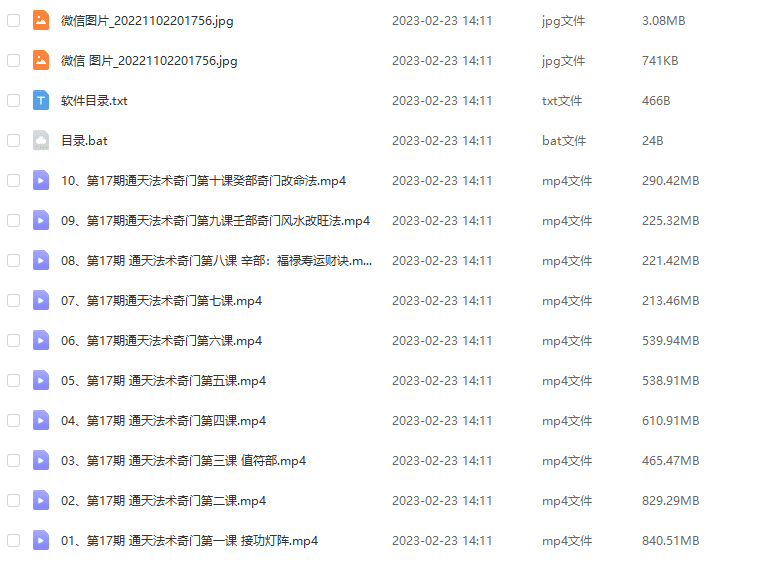Image resolution: width=760 pixels, height=570 pixels.
Task: Click image icon of 3.08MB jpg file
Action: click(41, 20)
